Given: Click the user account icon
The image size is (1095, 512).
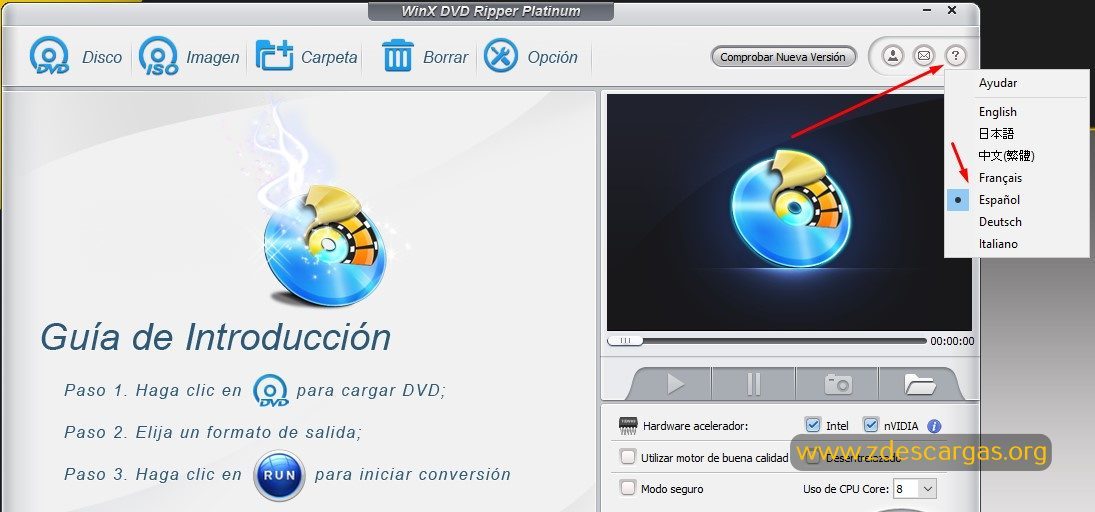Looking at the screenshot, I should (x=892, y=55).
